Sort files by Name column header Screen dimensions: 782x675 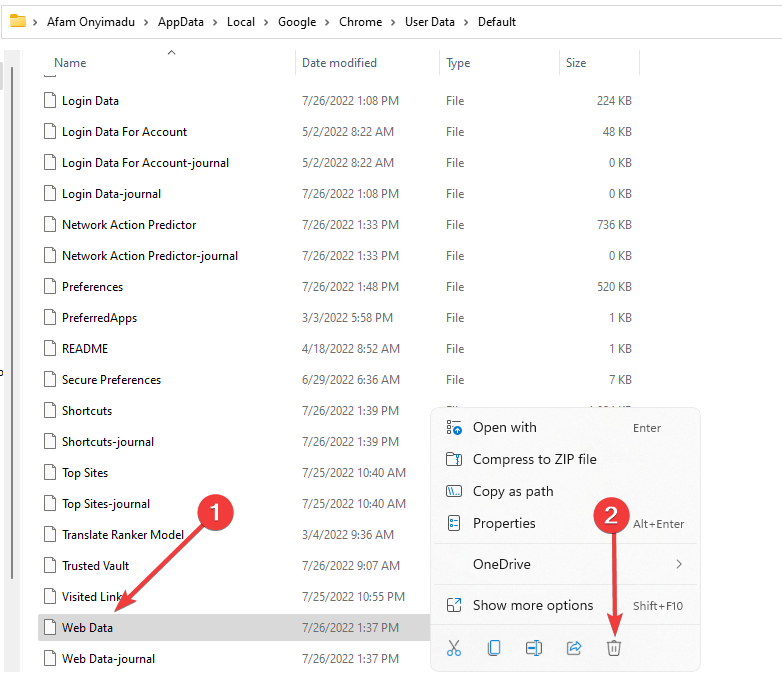coord(70,63)
